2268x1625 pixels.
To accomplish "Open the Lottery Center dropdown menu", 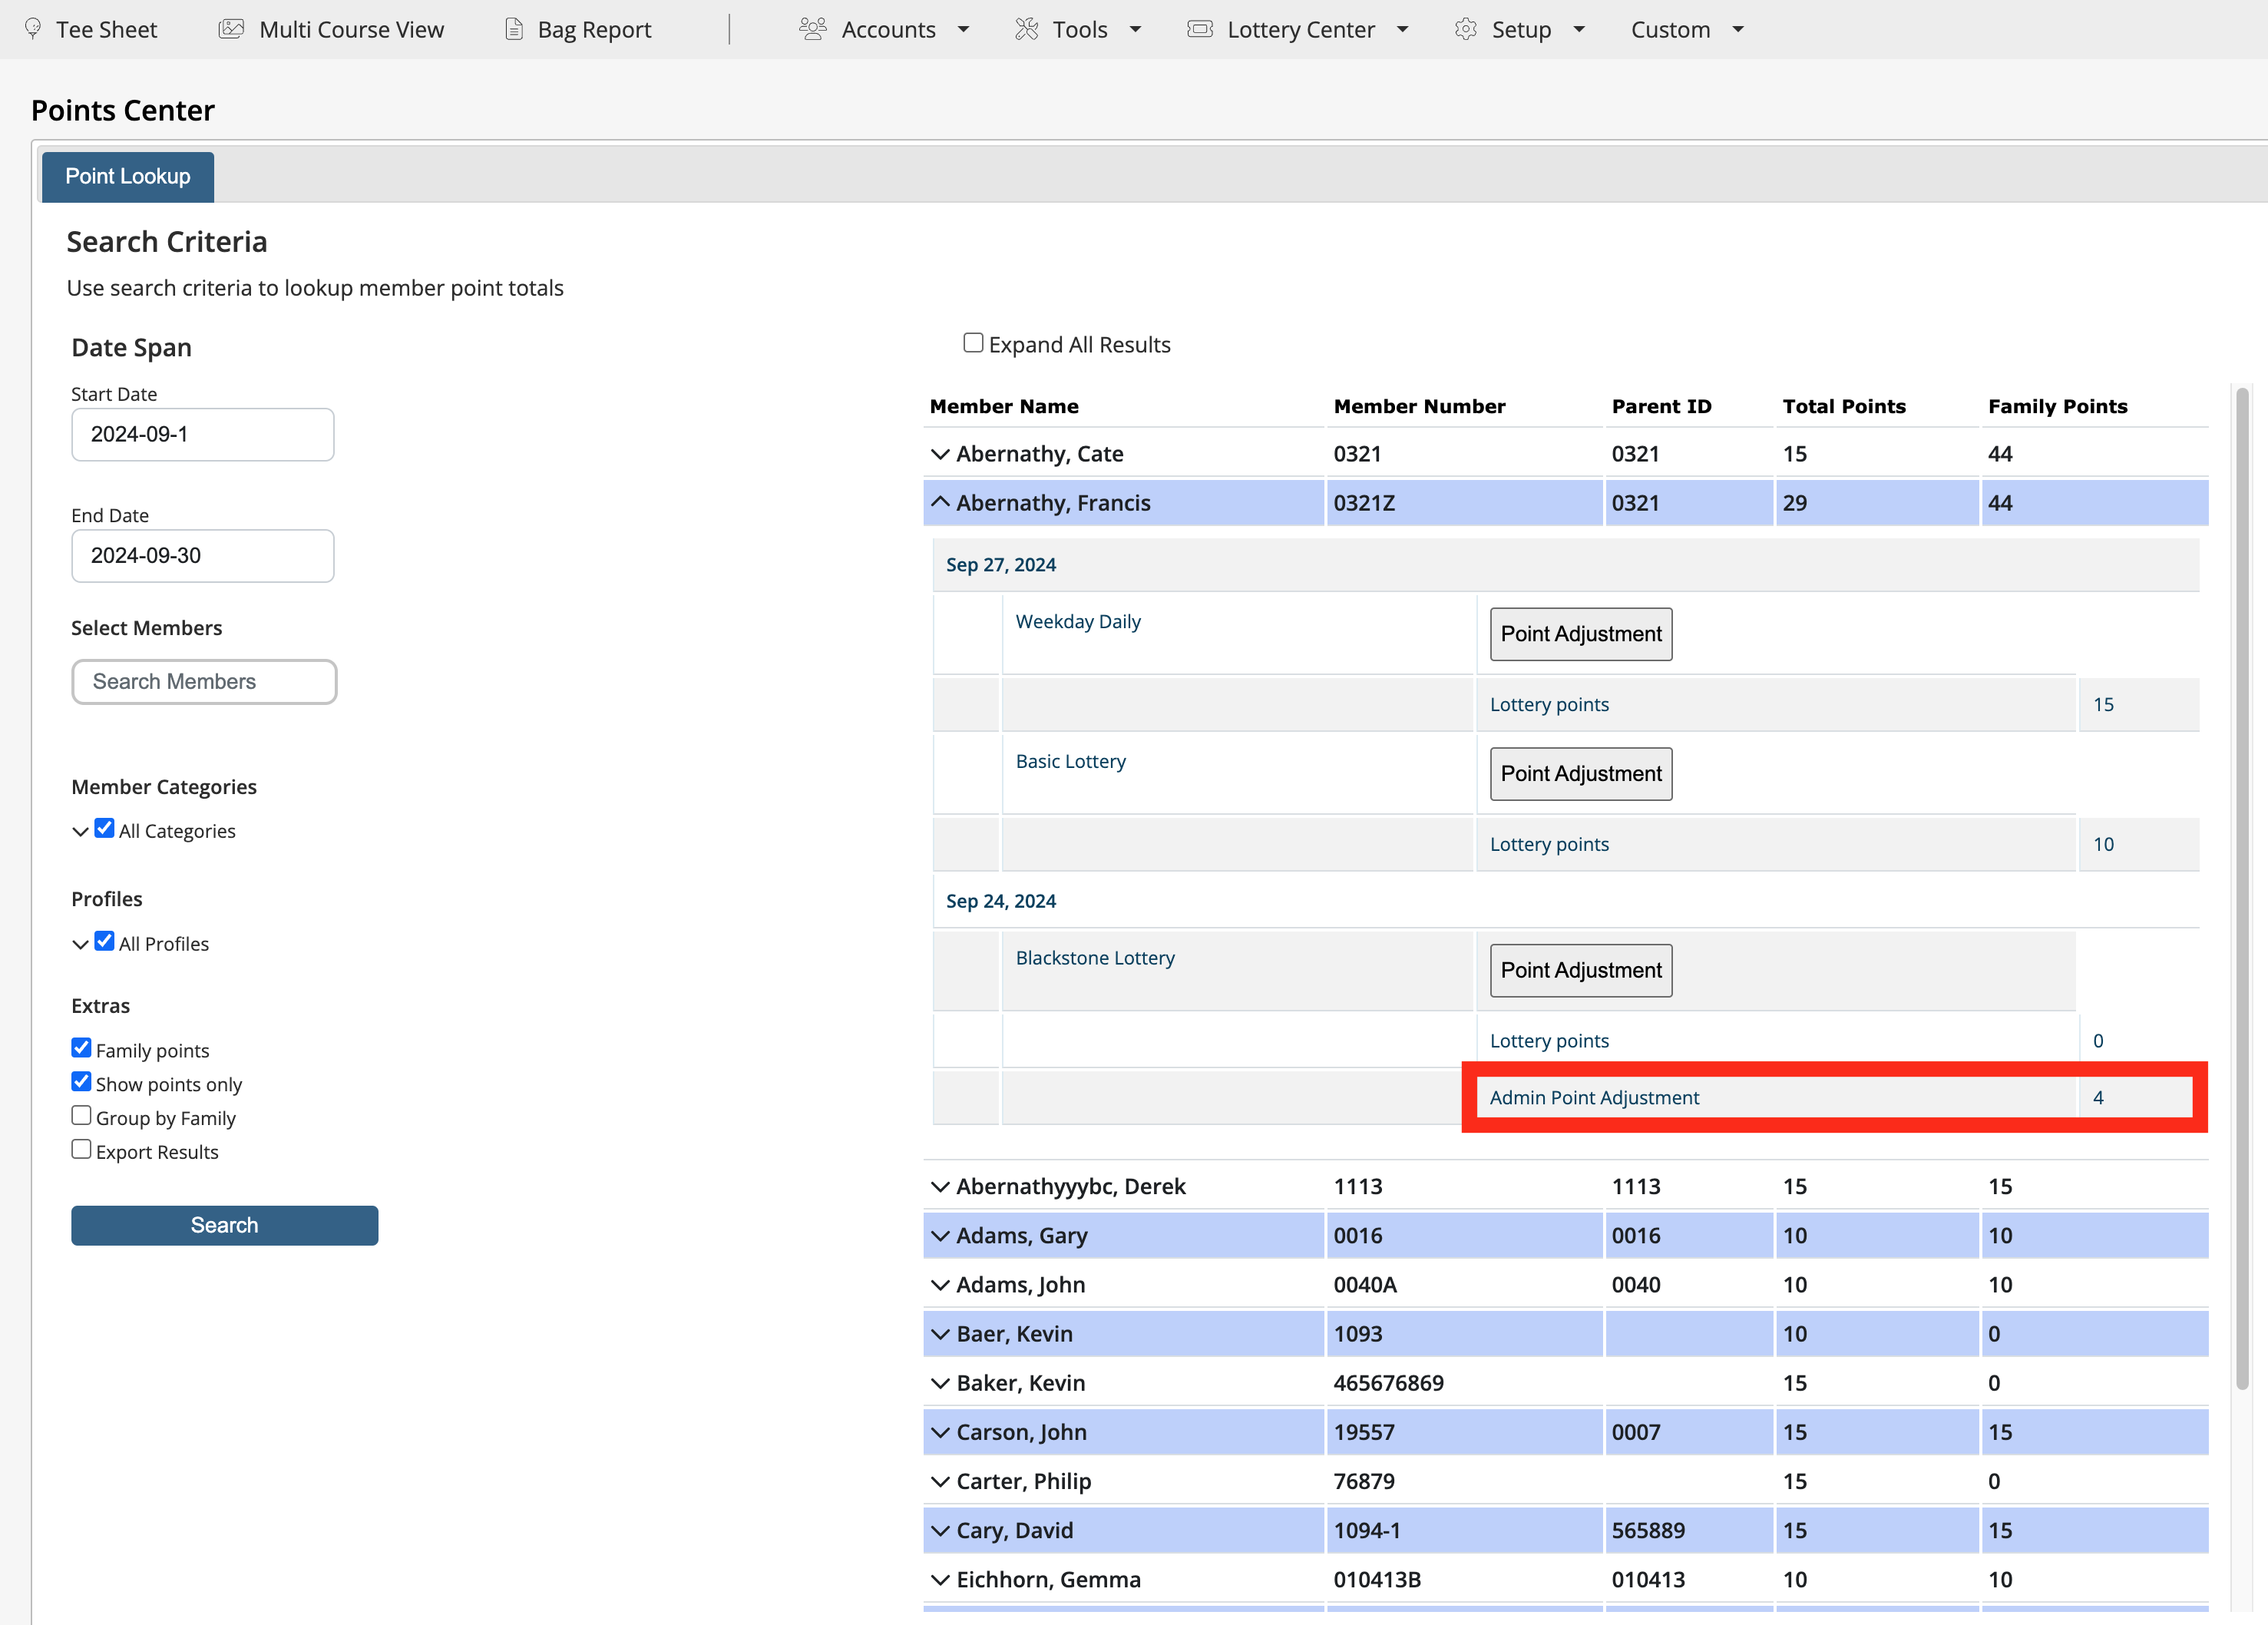I will pyautogui.click(x=1298, y=29).
